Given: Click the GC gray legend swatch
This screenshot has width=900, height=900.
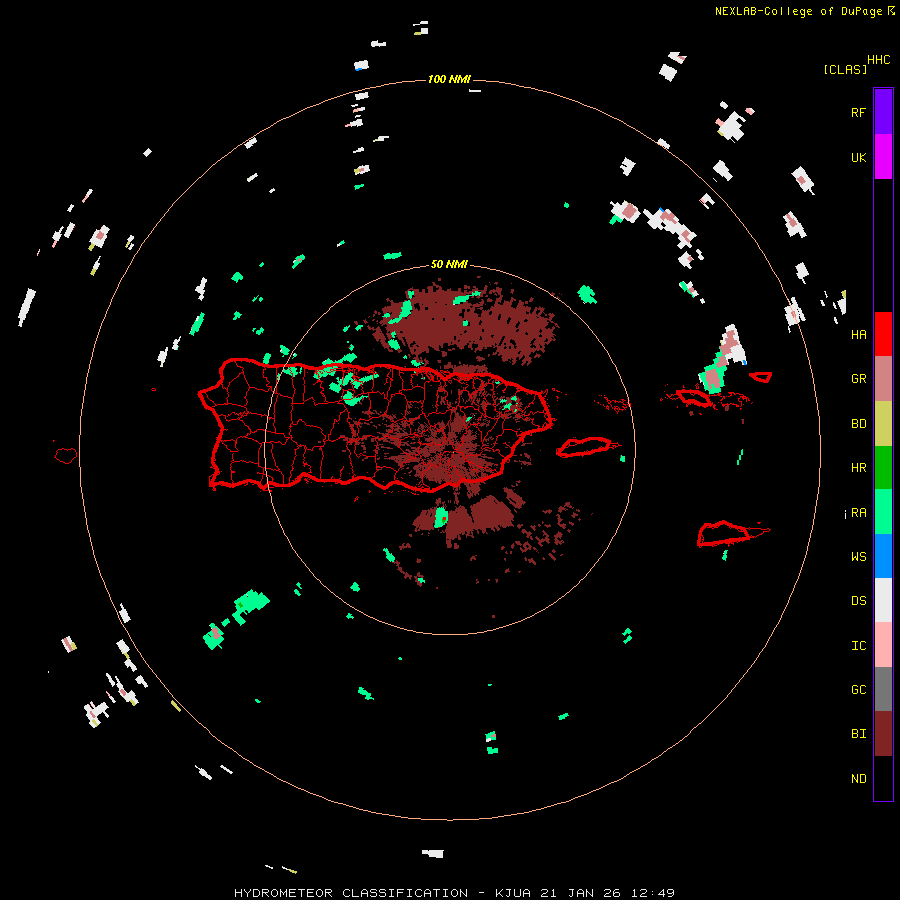Looking at the screenshot, I should (x=883, y=689).
